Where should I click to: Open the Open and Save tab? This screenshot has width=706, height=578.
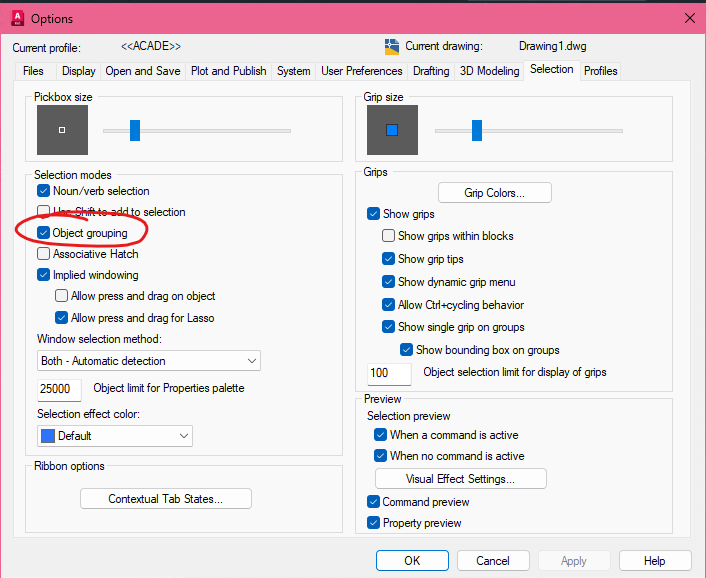coord(143,71)
